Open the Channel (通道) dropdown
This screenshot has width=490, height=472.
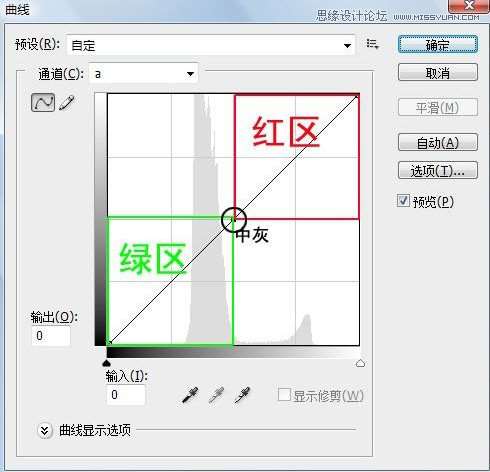point(144,74)
